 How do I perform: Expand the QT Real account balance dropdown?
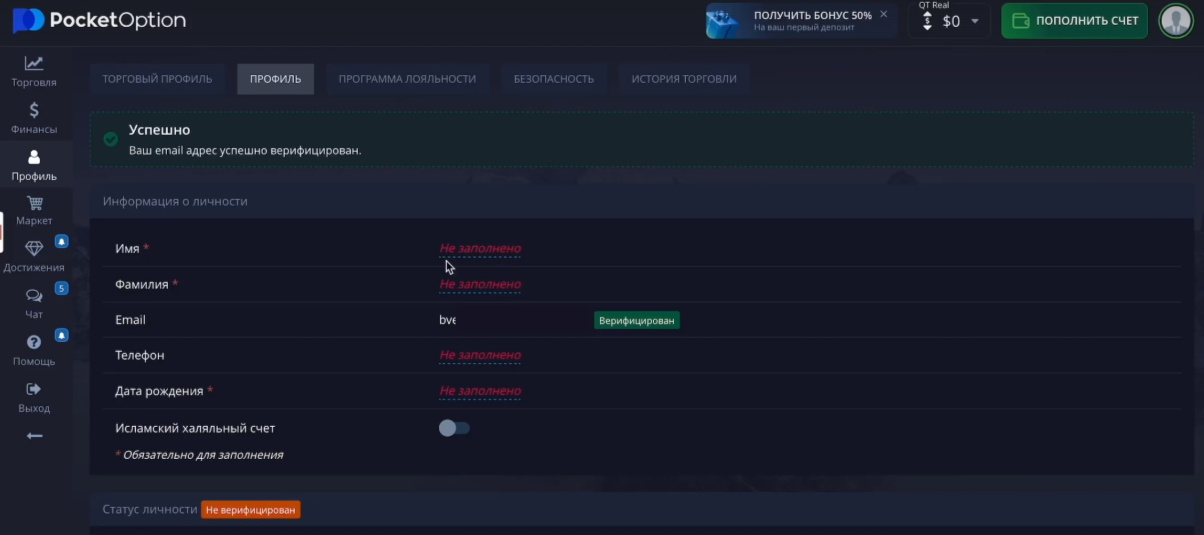tap(975, 21)
